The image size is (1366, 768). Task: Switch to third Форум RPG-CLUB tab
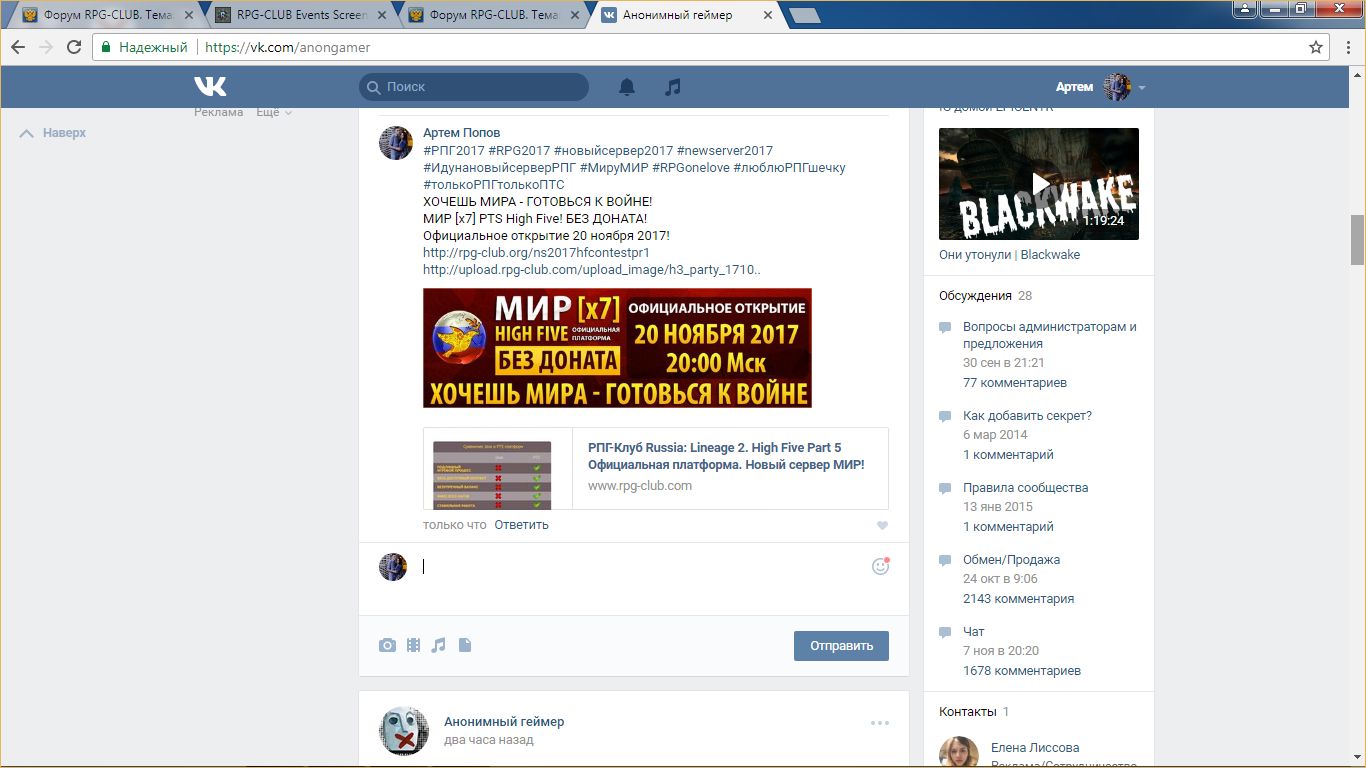point(493,16)
